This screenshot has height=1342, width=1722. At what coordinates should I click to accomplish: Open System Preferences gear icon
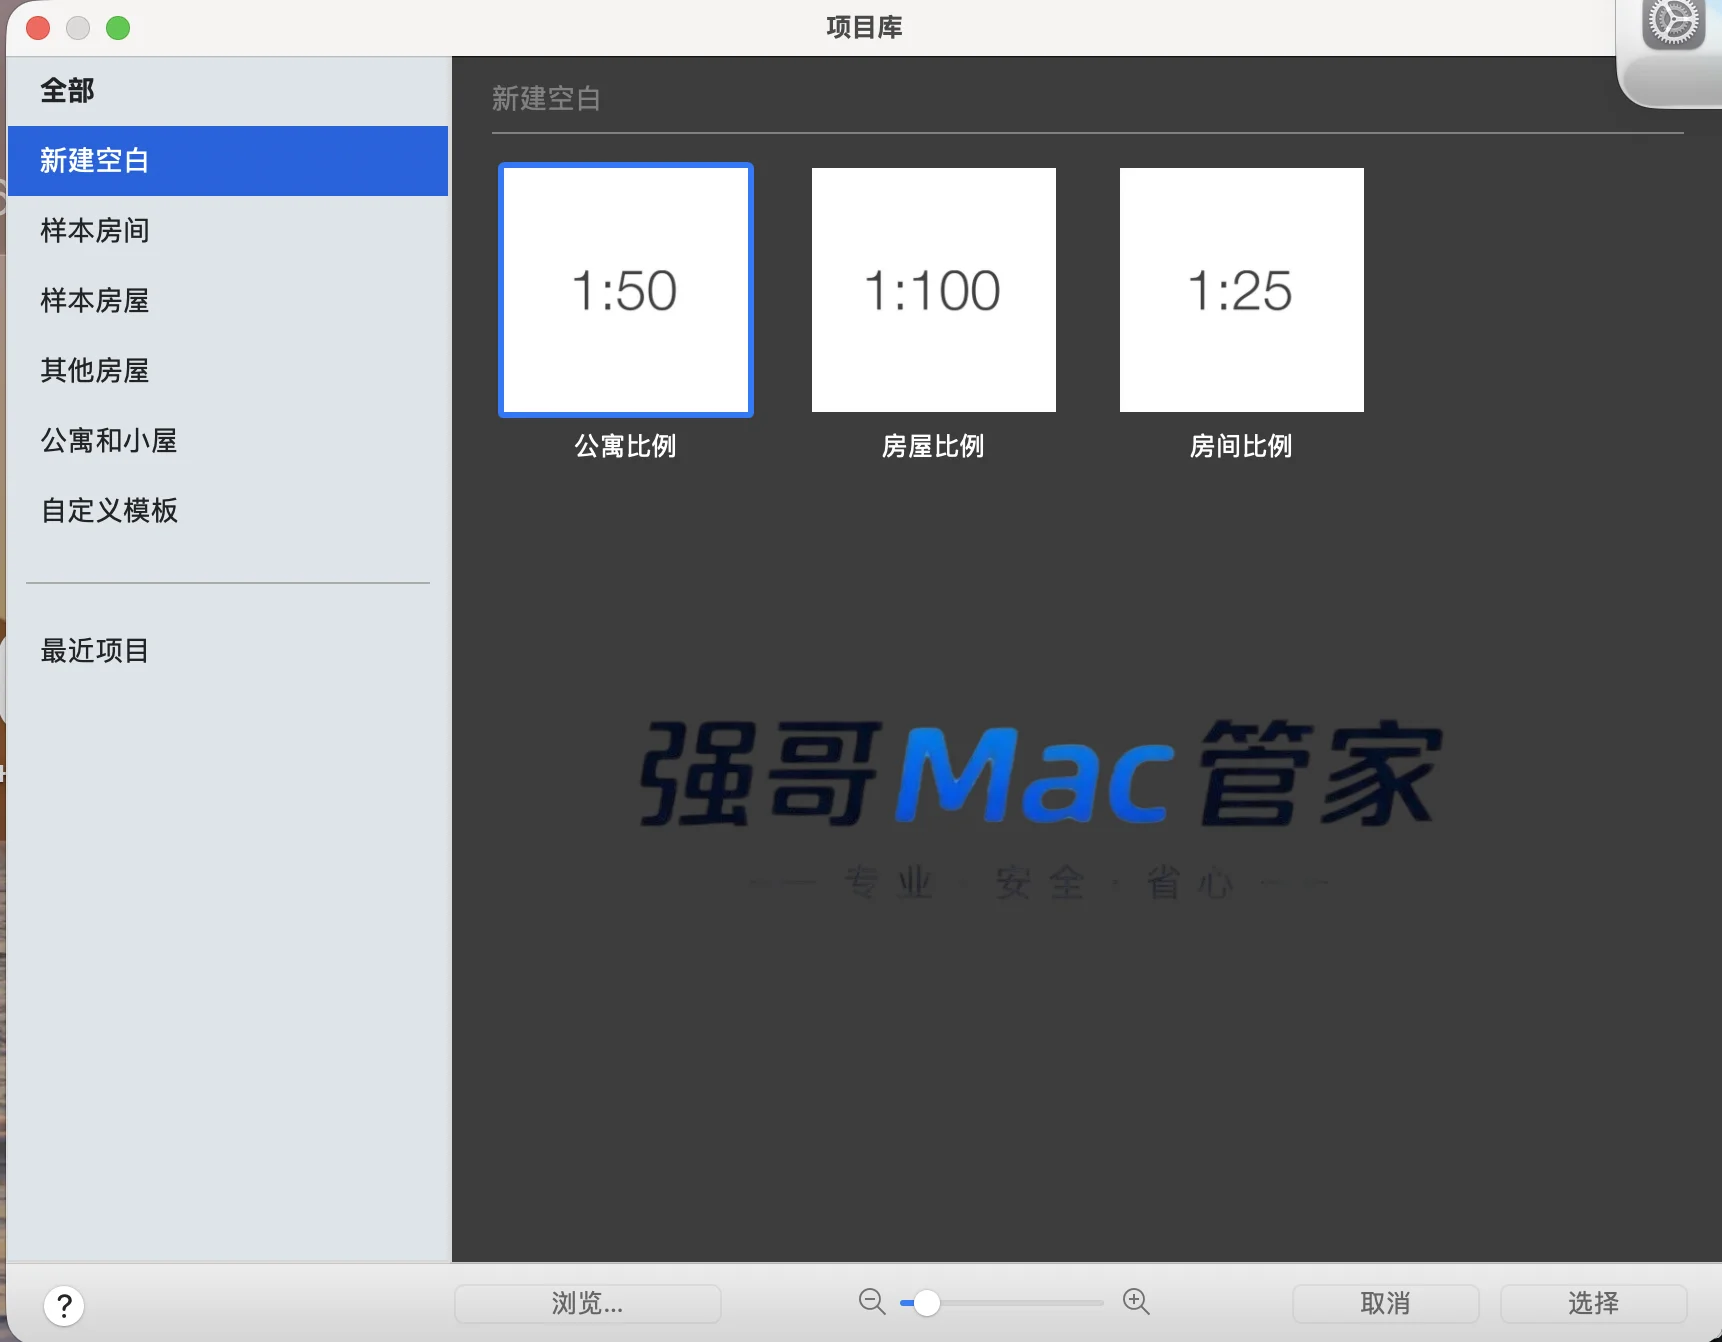(x=1673, y=22)
